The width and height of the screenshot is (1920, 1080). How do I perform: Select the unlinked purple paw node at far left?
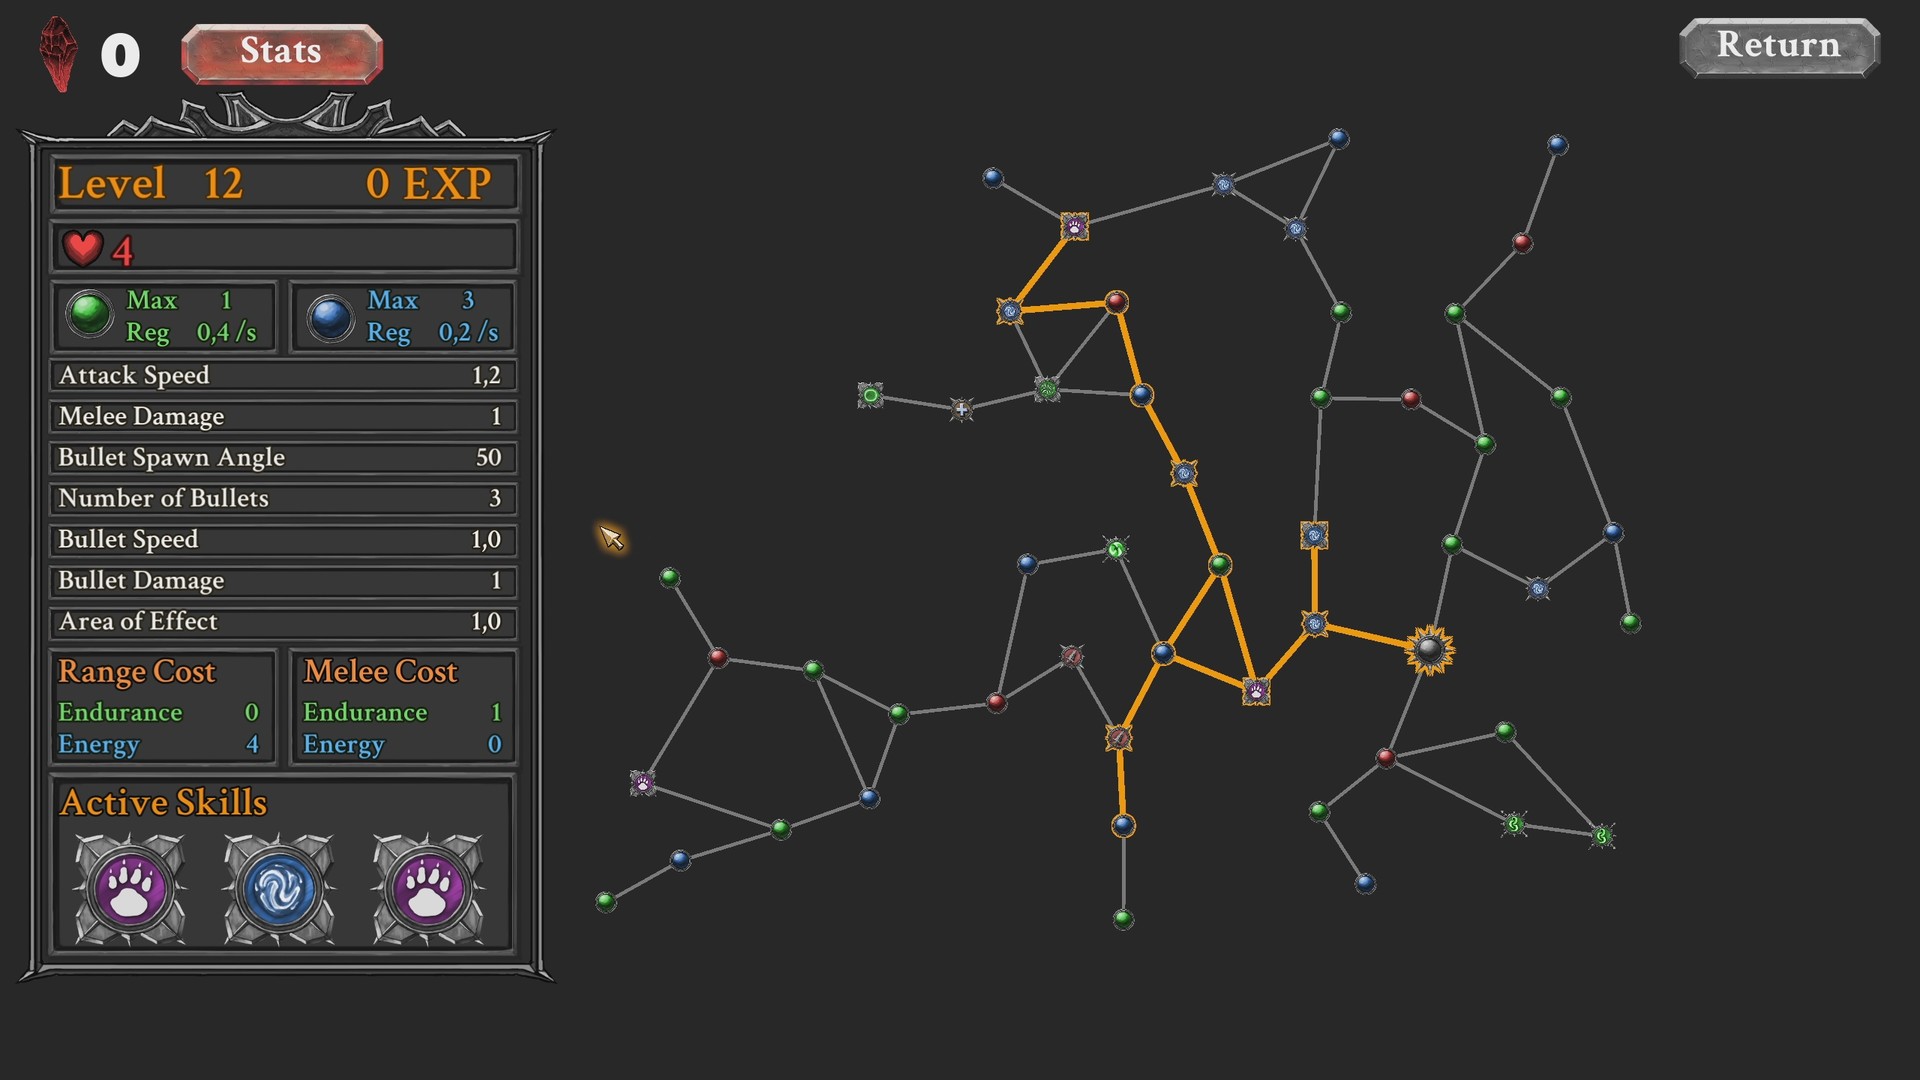pyautogui.click(x=643, y=783)
